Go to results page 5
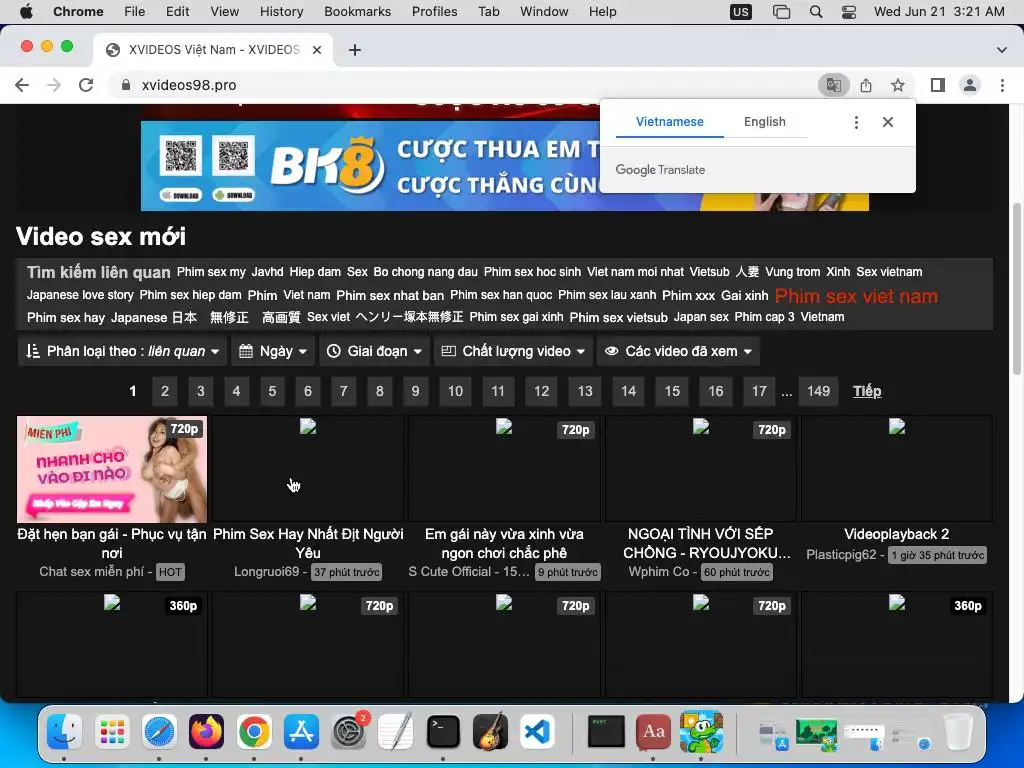This screenshot has height=768, width=1024. coord(272,391)
